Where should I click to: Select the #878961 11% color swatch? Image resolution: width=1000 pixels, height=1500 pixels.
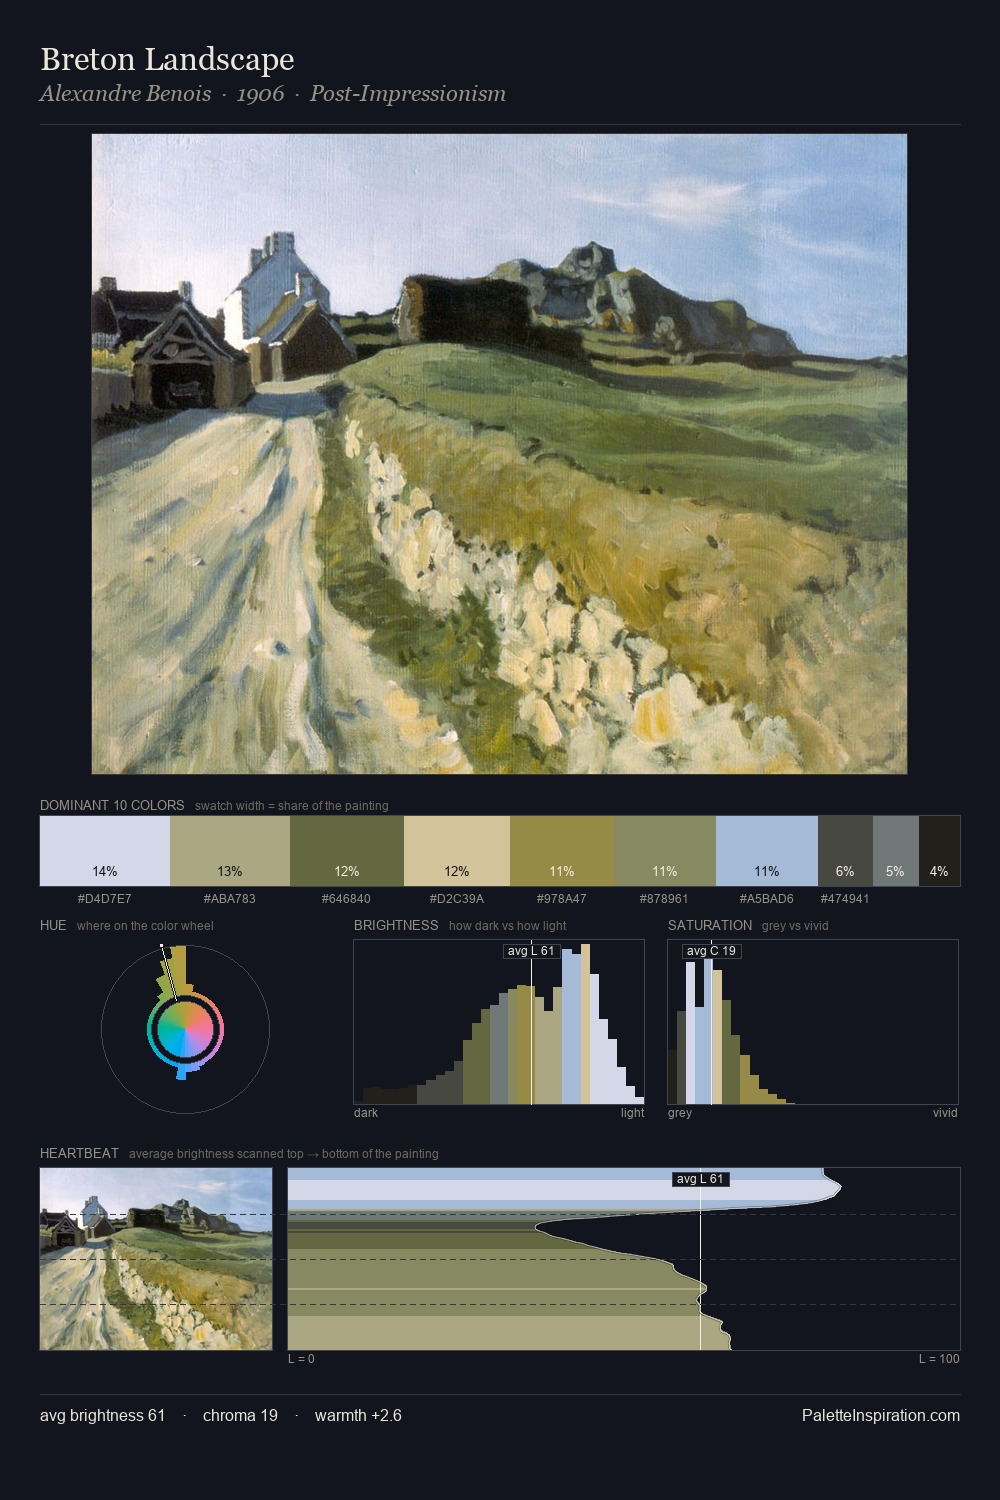[x=665, y=851]
